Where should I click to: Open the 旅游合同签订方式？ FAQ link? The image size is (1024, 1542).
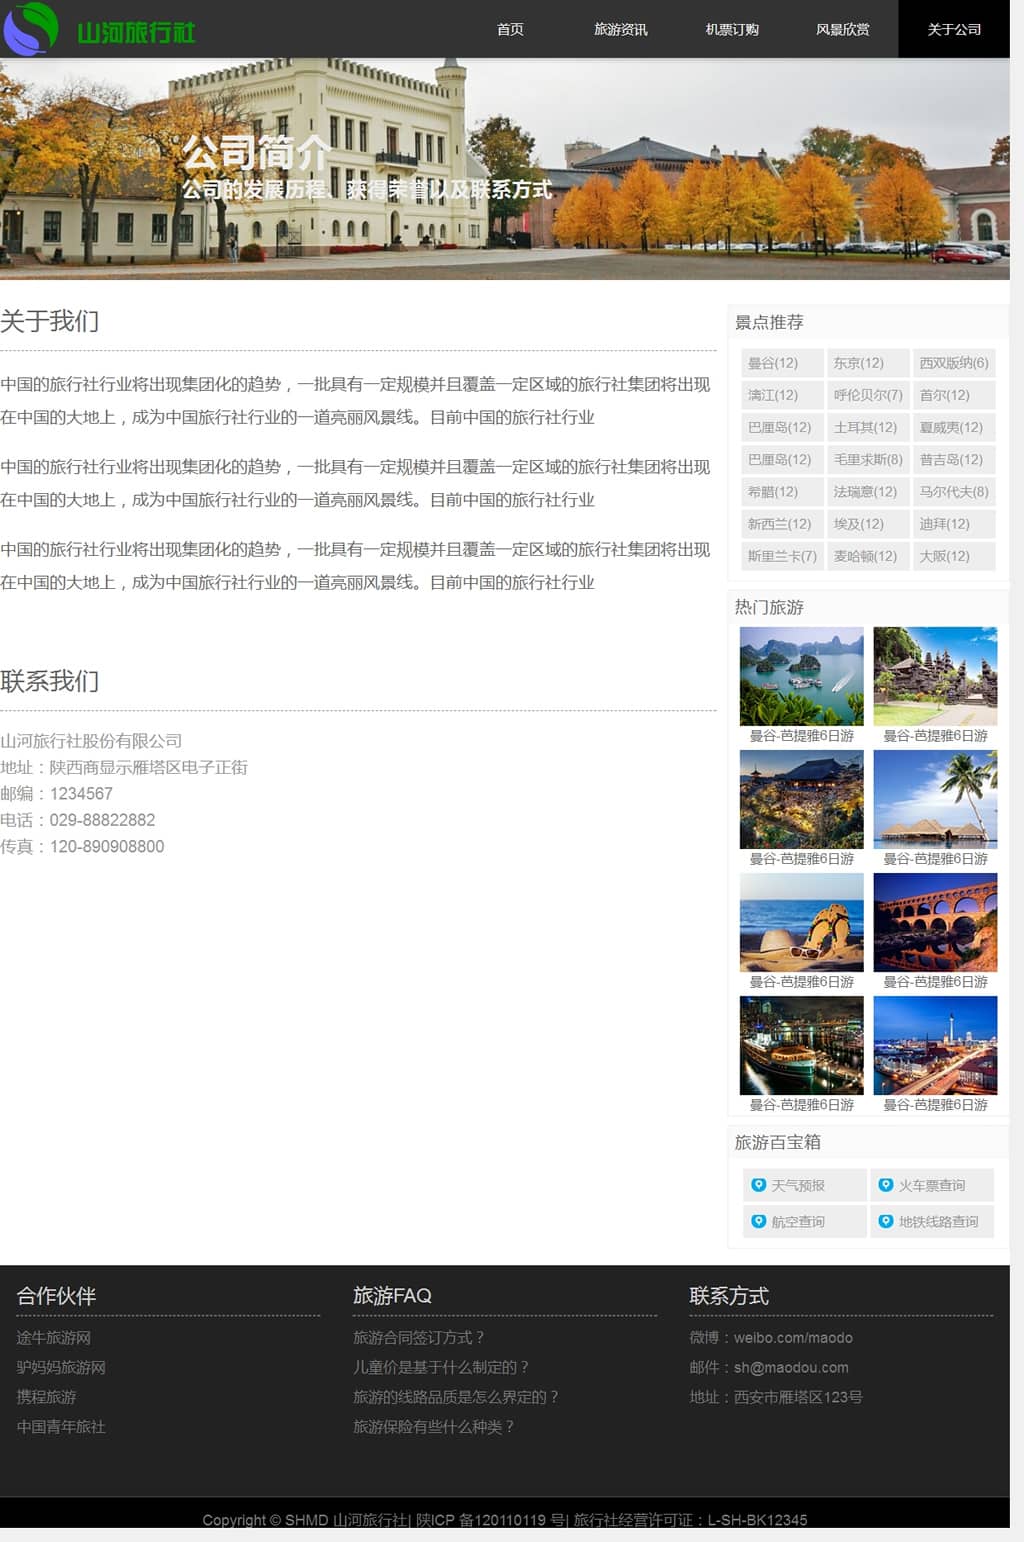(x=419, y=1337)
